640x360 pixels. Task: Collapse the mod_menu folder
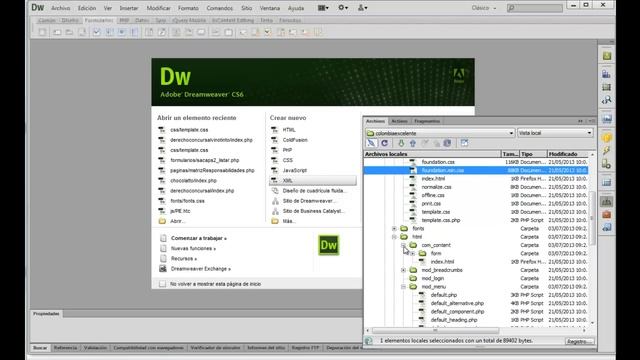[x=403, y=287]
